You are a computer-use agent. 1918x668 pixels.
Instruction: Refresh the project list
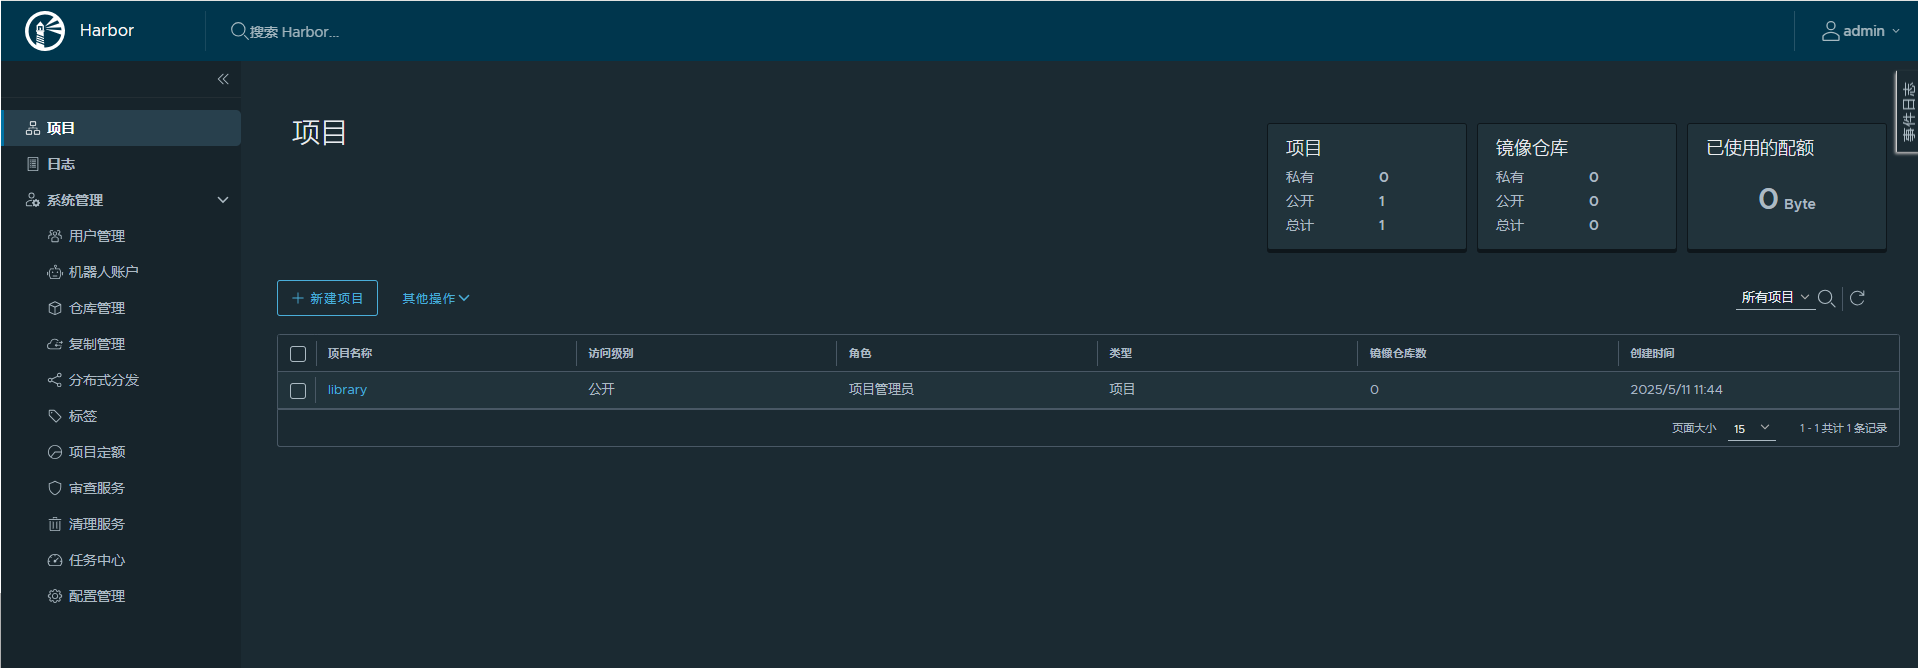coord(1857,298)
